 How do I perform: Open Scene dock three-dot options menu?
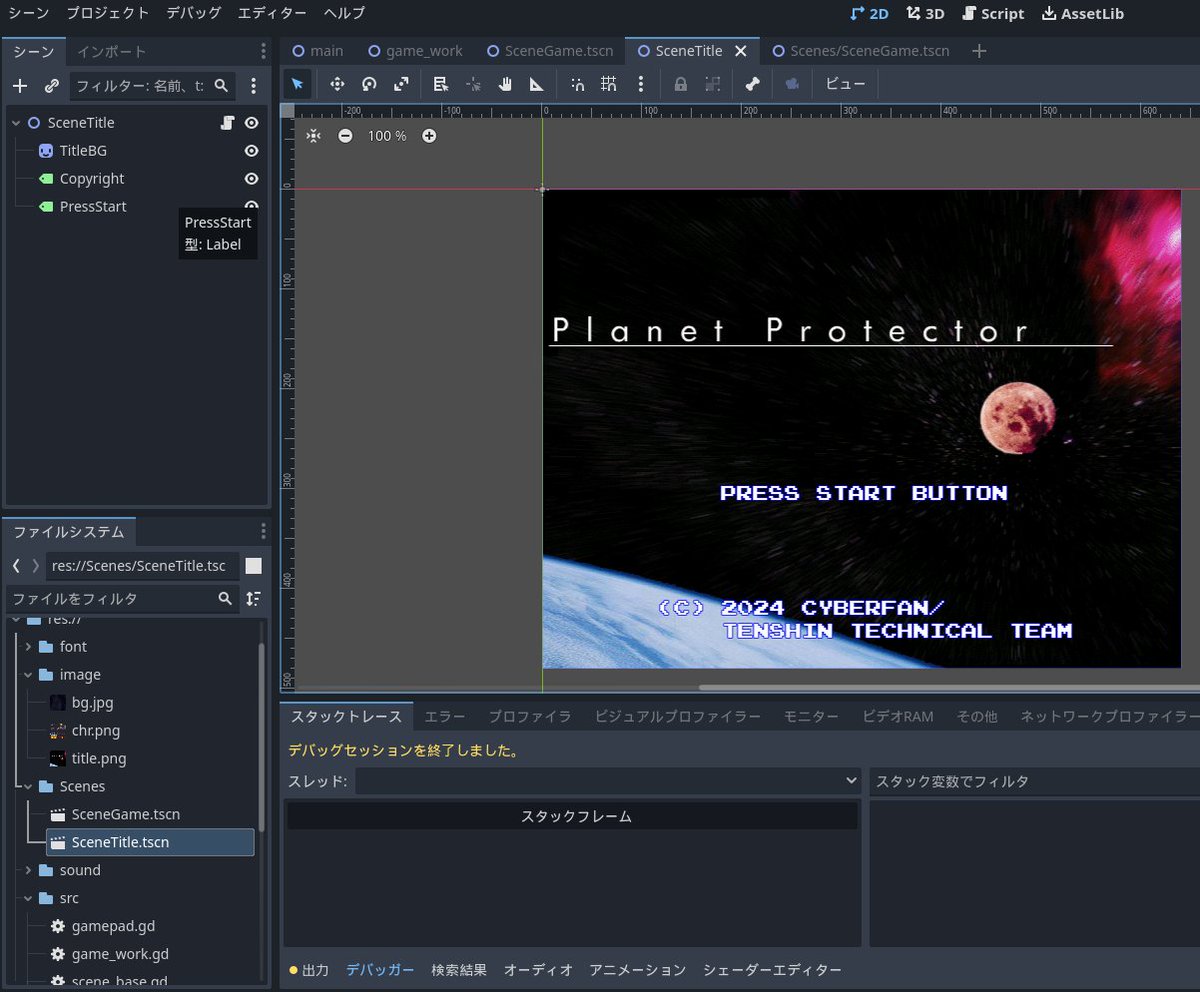click(x=263, y=51)
